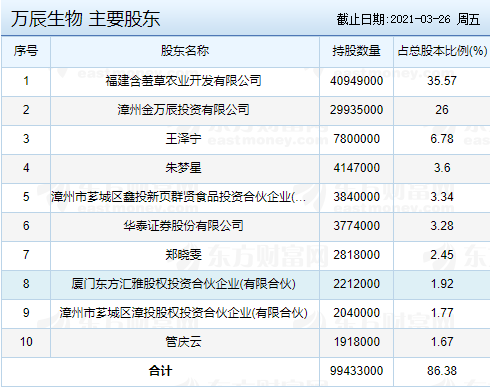Click percentage value 3.28
This screenshot has height=388, width=490.
(442, 226)
